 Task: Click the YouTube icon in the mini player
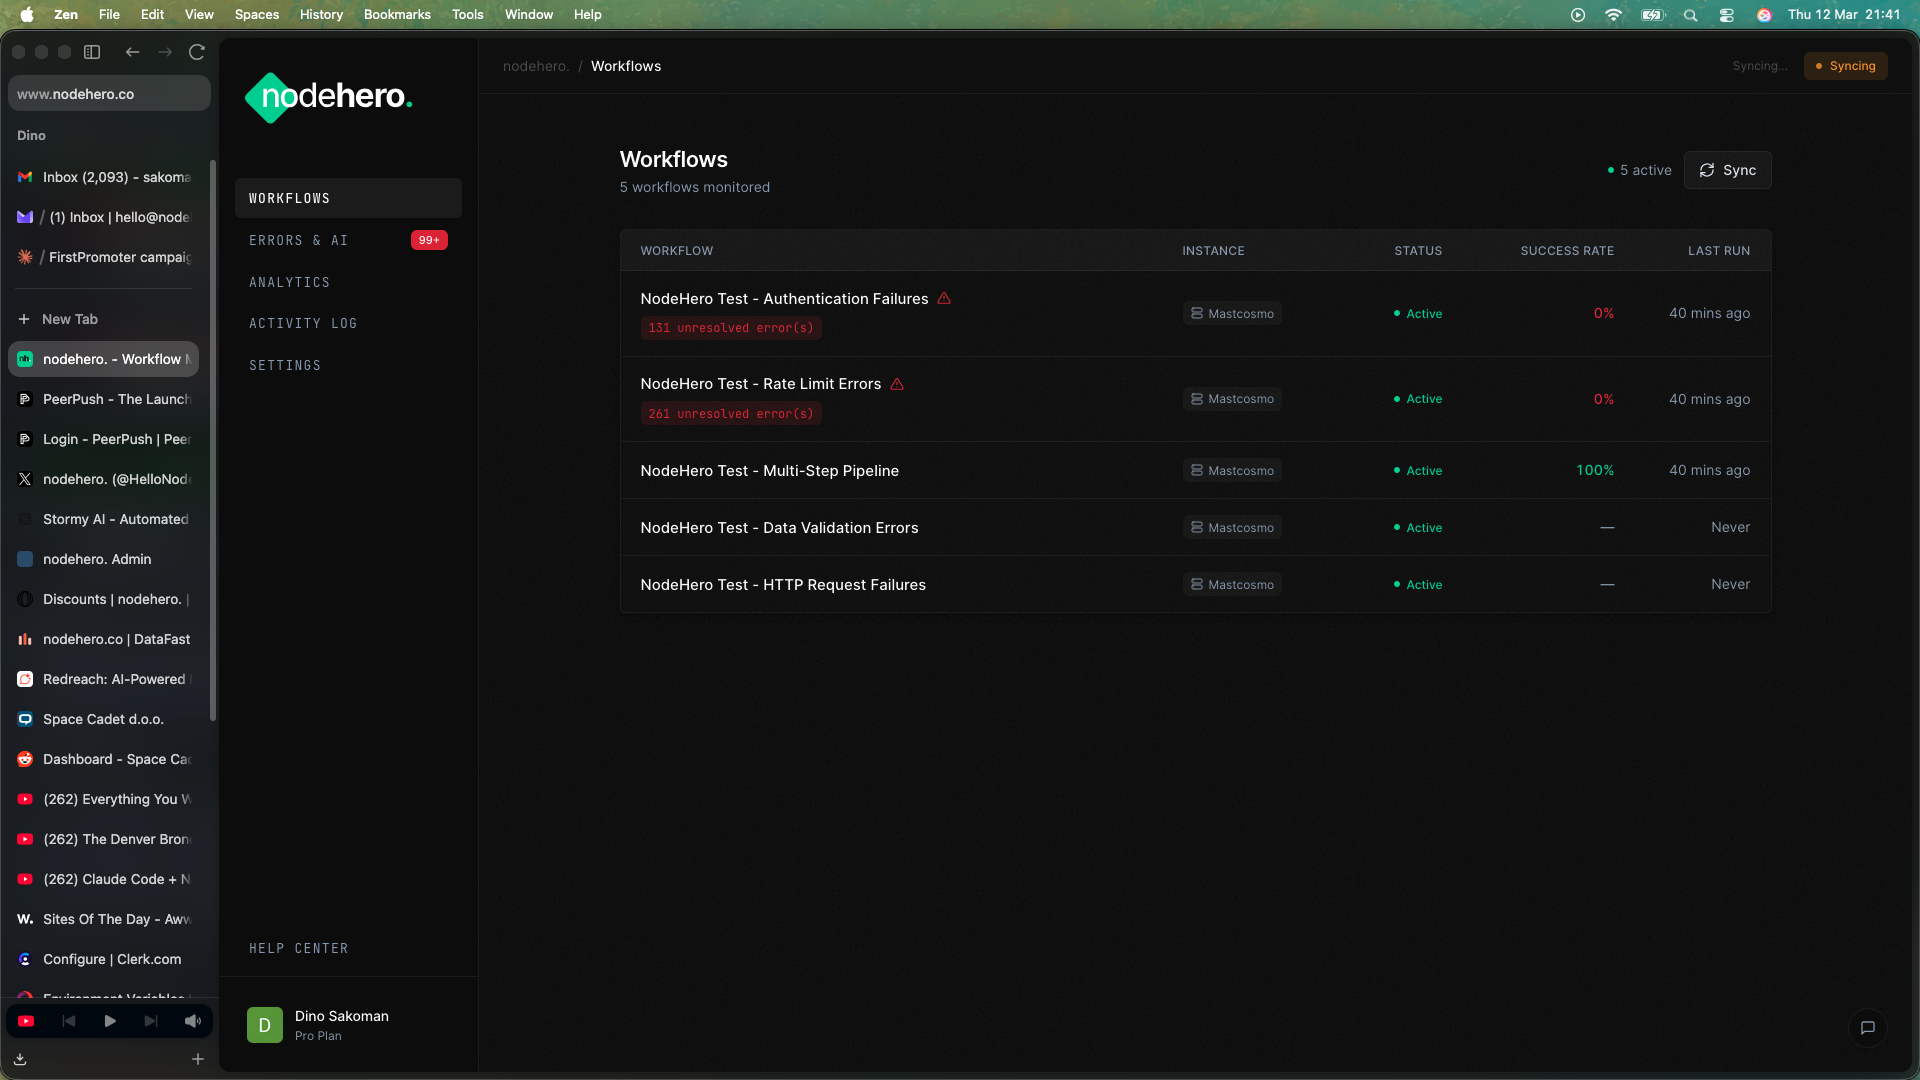coord(25,1021)
